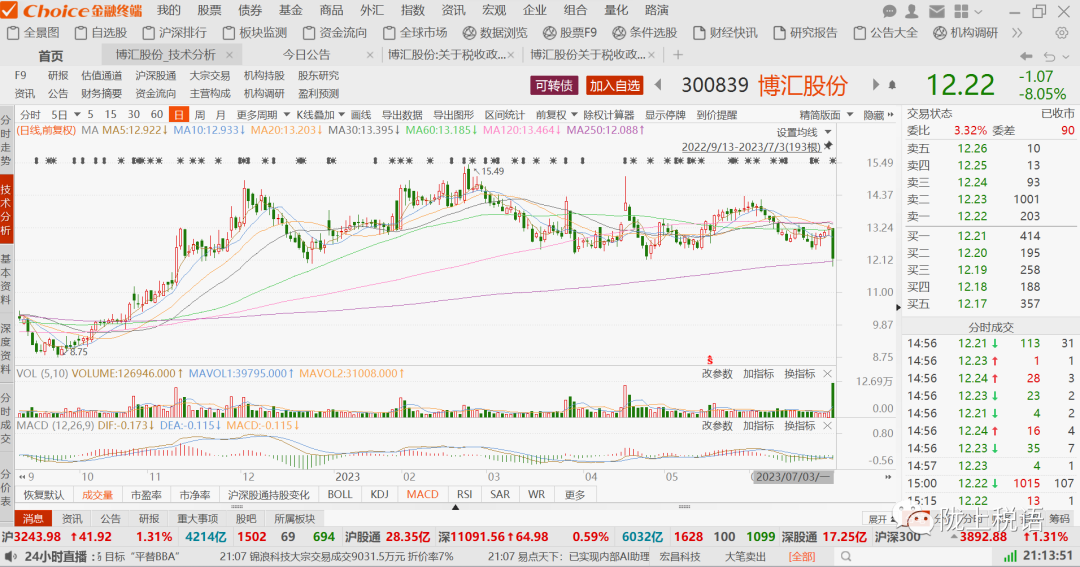1080x567 pixels.
Task: Mute the 24小时直播 speaker icon
Action: (x=10, y=556)
